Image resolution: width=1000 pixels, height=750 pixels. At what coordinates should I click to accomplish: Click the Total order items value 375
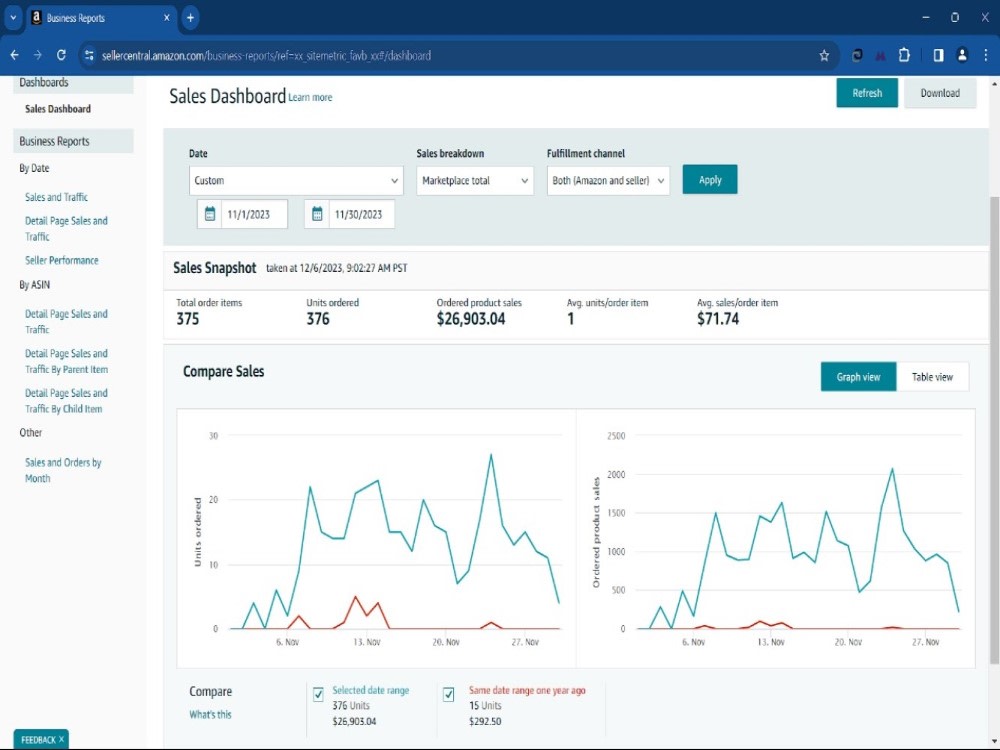188,319
